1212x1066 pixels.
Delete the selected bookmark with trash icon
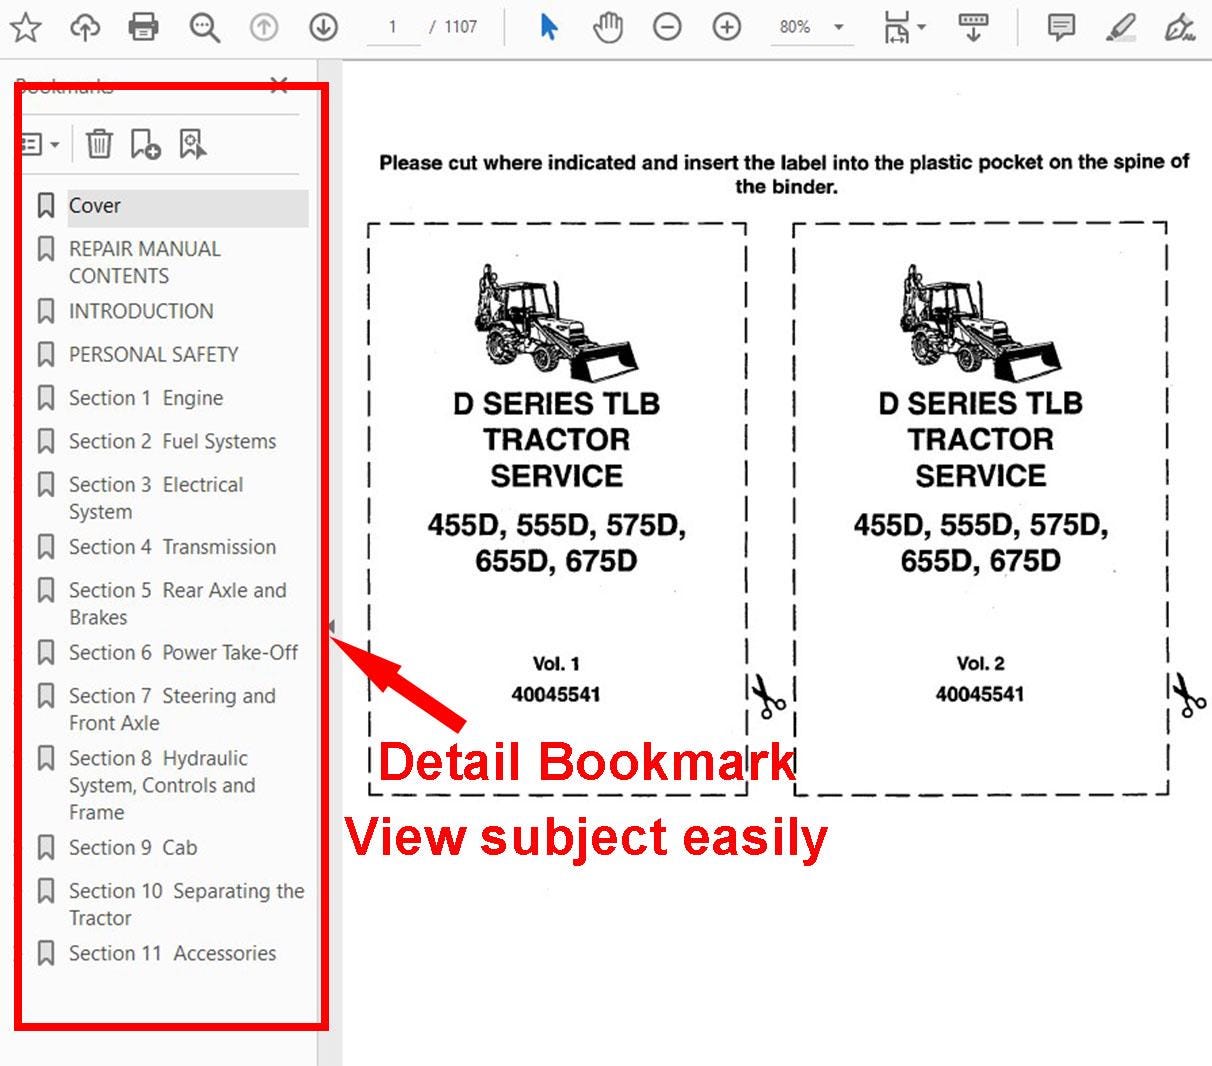(x=99, y=144)
